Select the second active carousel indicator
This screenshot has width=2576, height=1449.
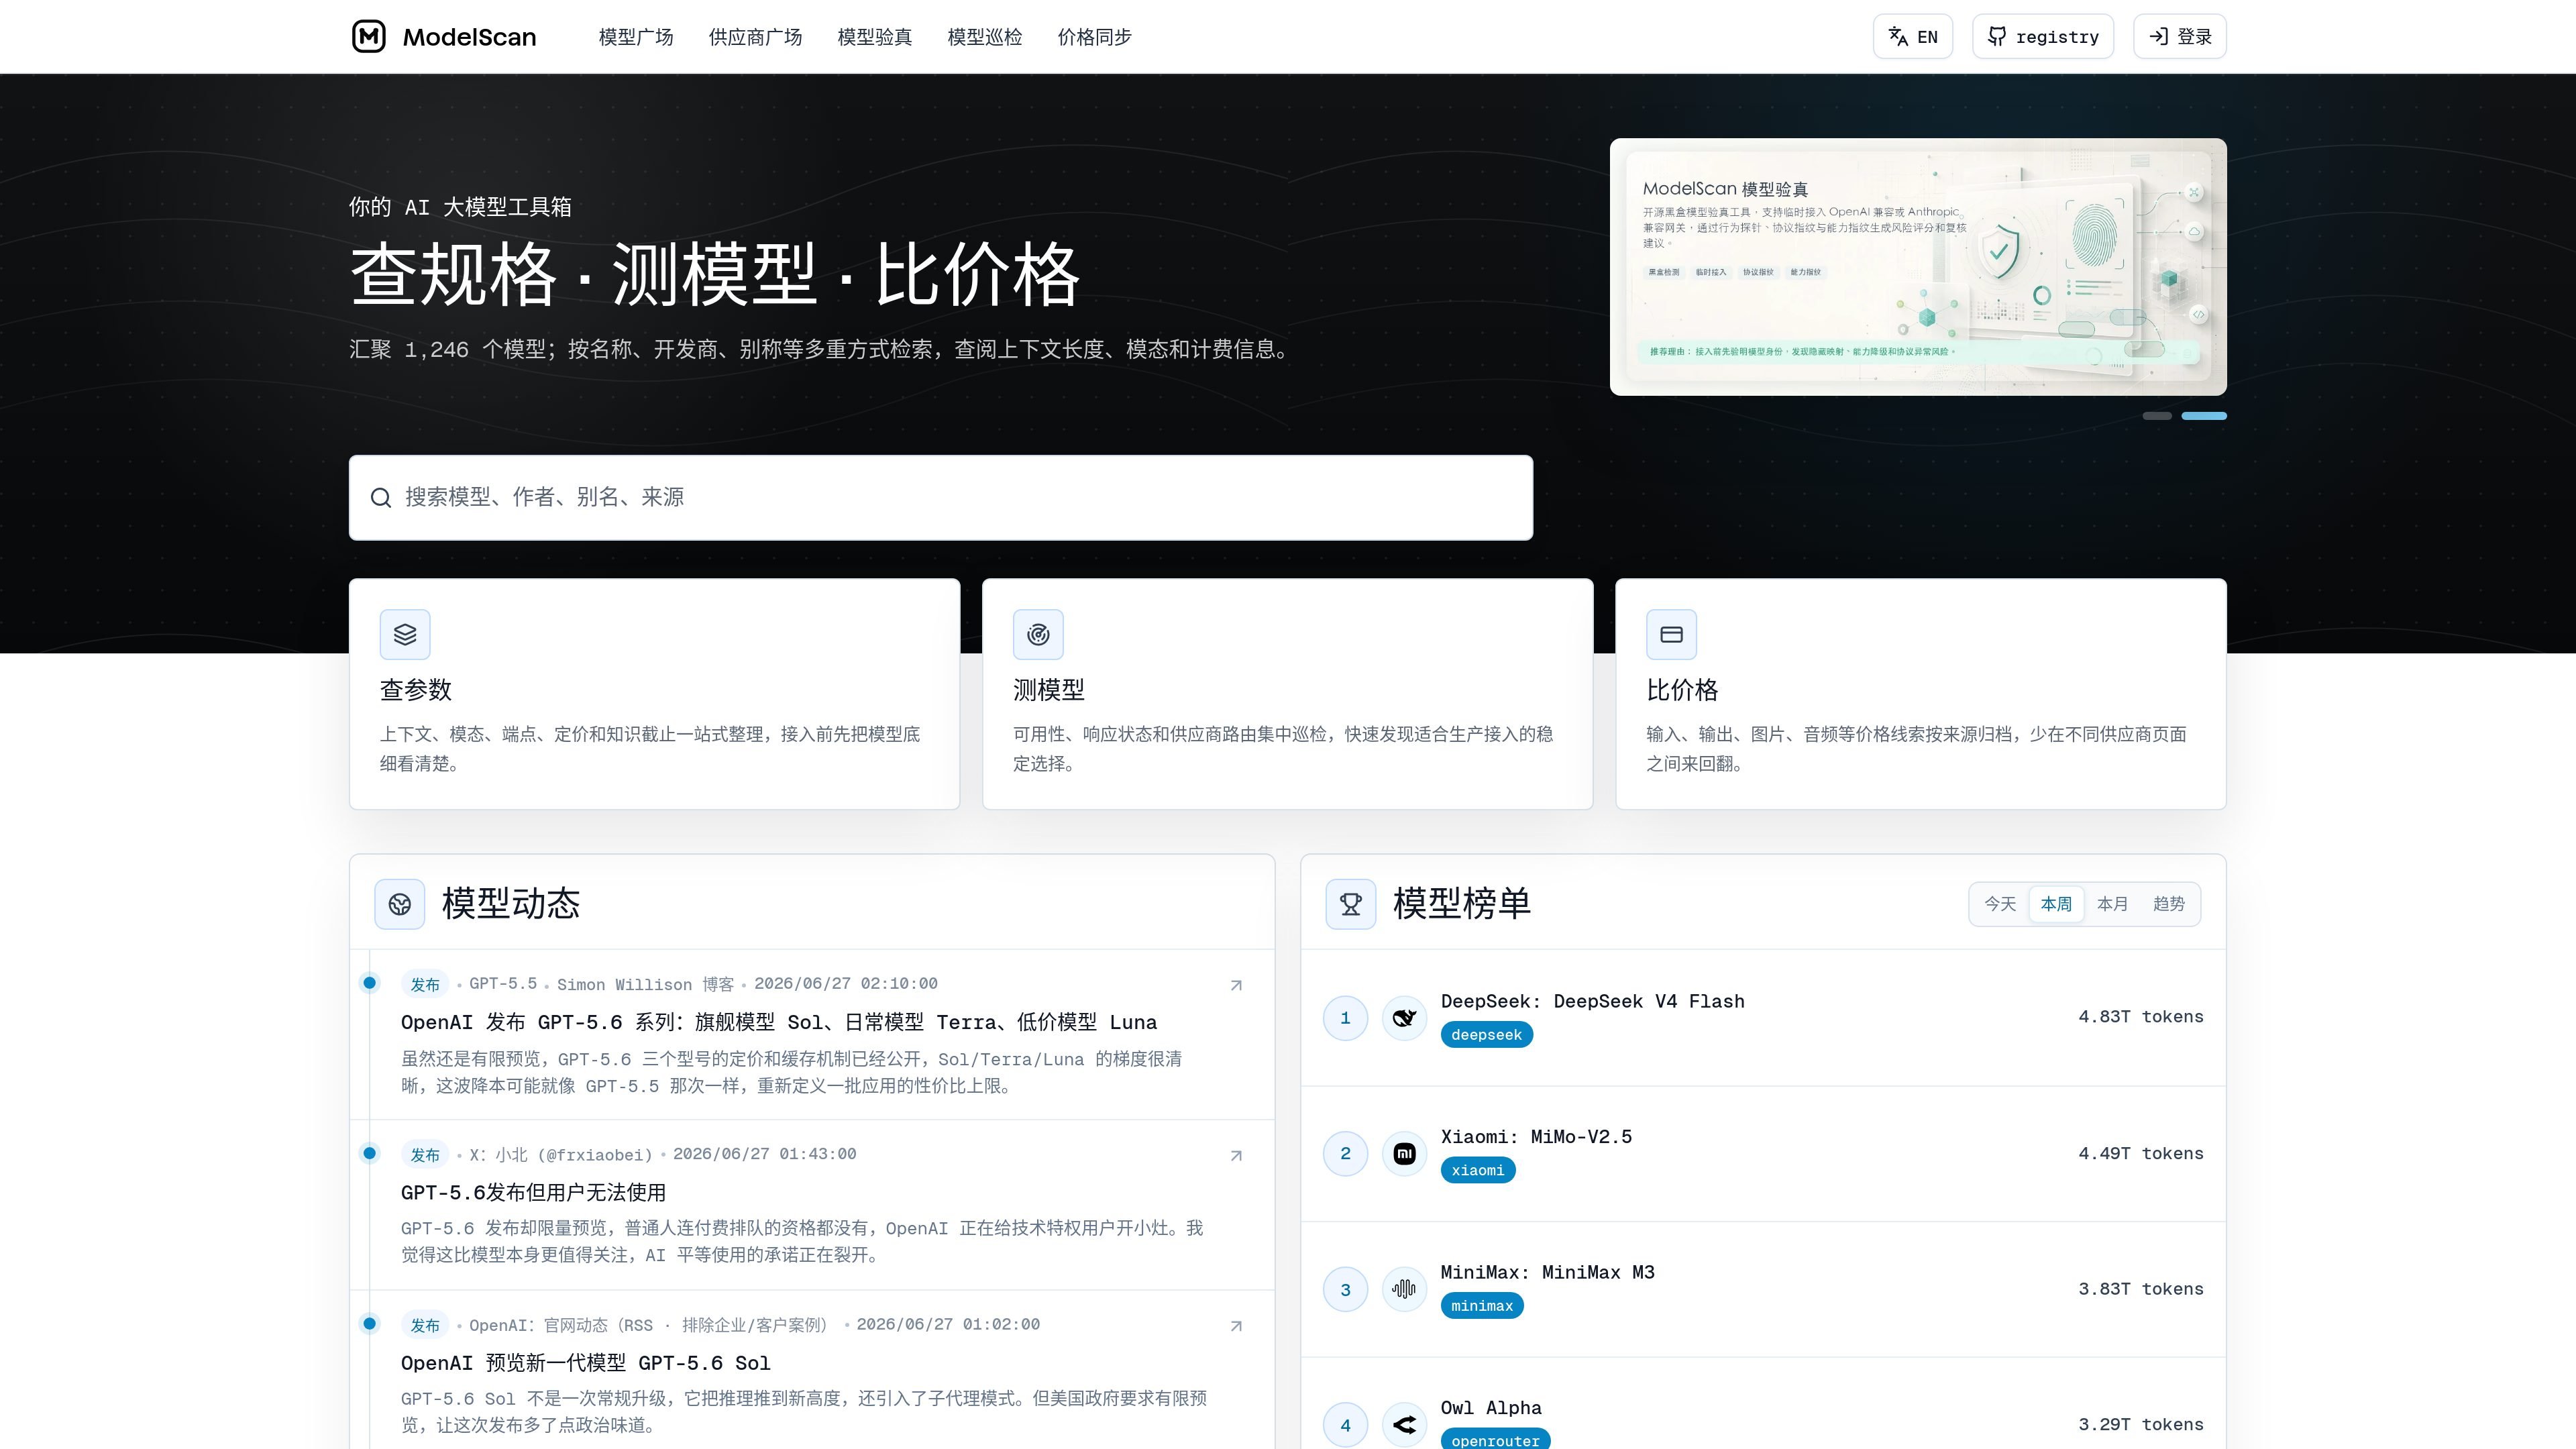click(2204, 416)
